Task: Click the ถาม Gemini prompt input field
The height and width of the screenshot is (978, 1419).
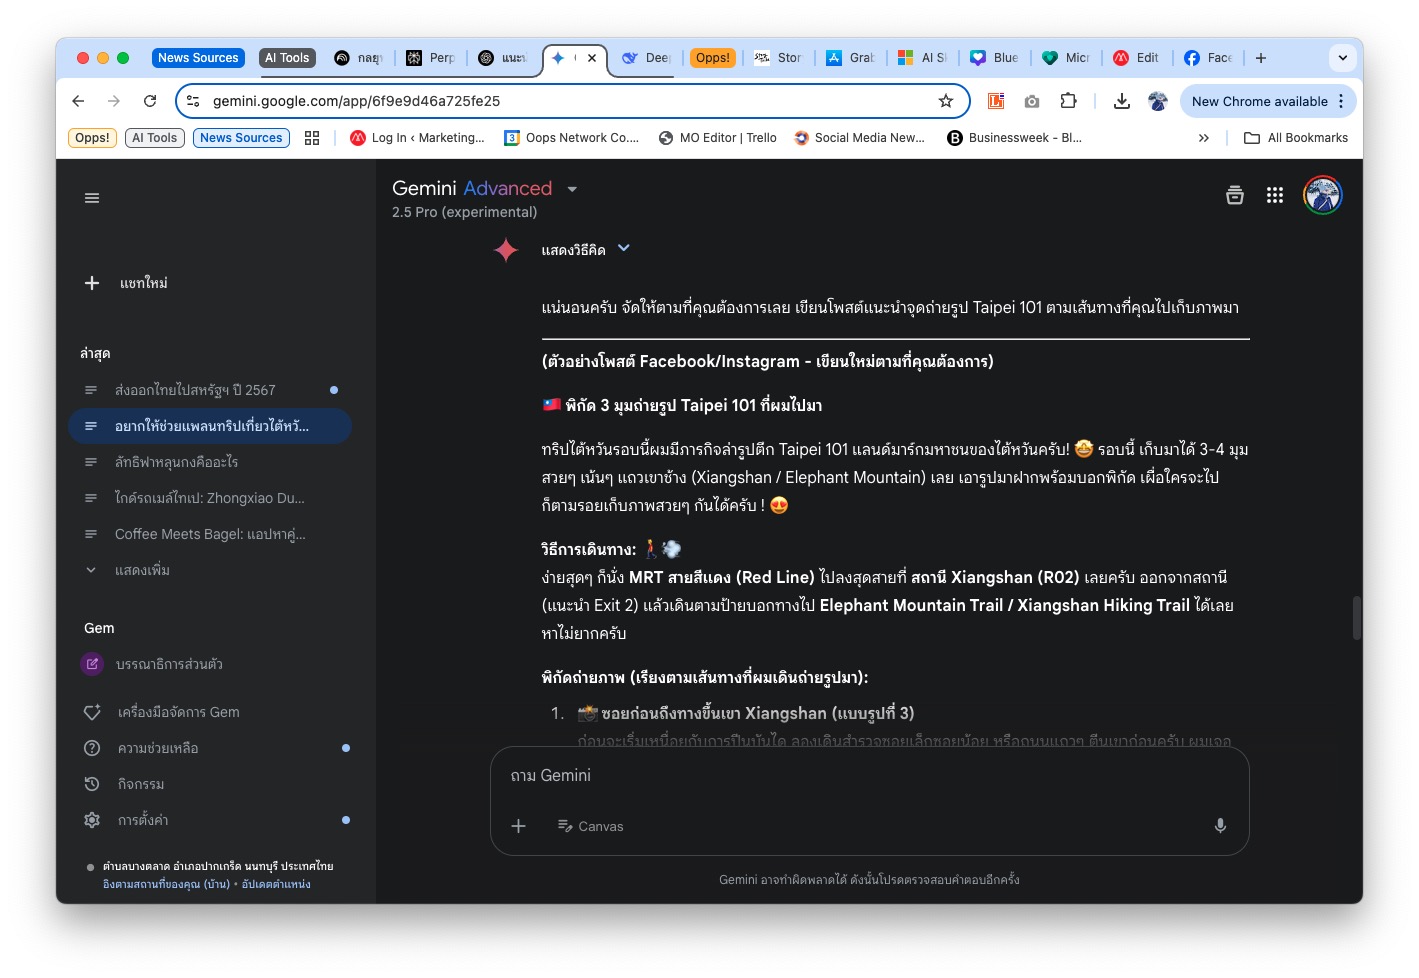Action: click(x=869, y=775)
